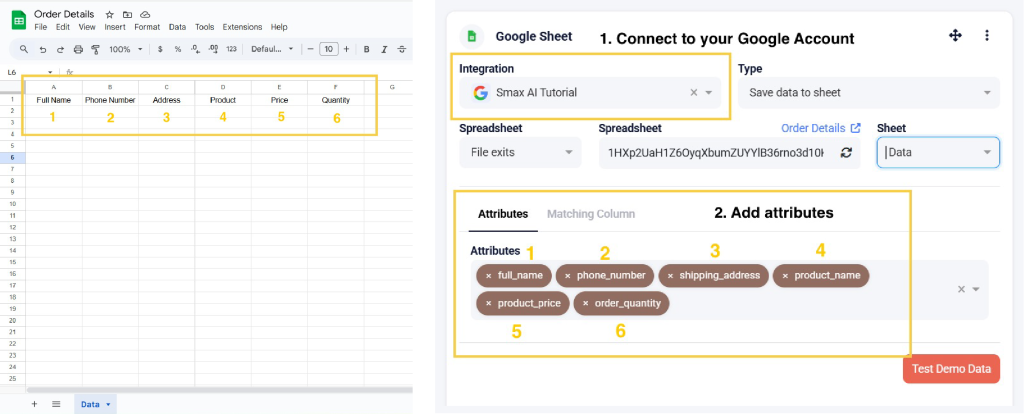This screenshot has width=1024, height=414.
Task: Decrease decimal places
Action: [195, 49]
